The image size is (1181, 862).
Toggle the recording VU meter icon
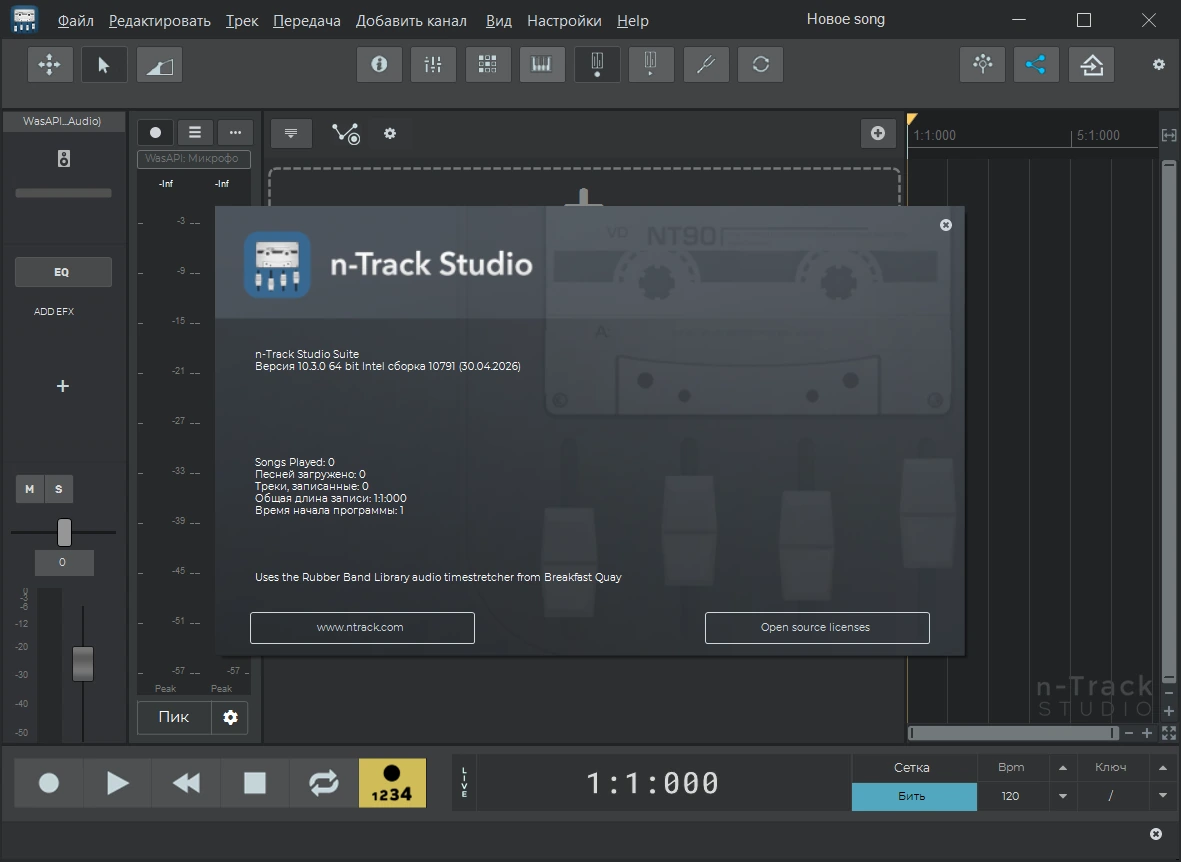597,64
